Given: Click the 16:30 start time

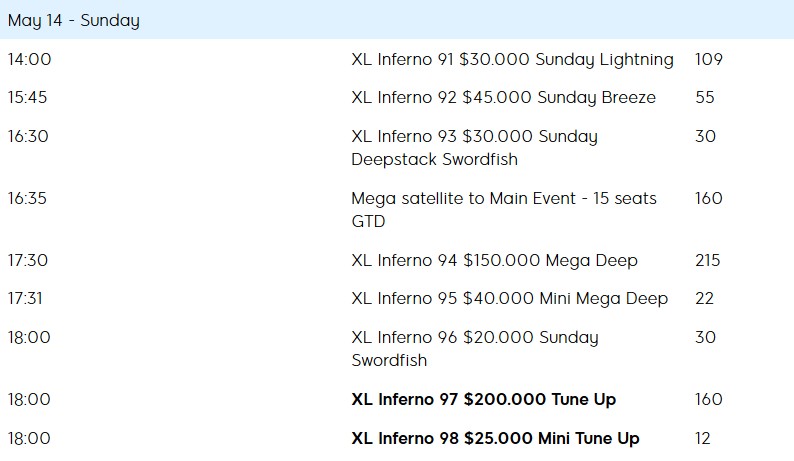Looking at the screenshot, I should [x=28, y=136].
